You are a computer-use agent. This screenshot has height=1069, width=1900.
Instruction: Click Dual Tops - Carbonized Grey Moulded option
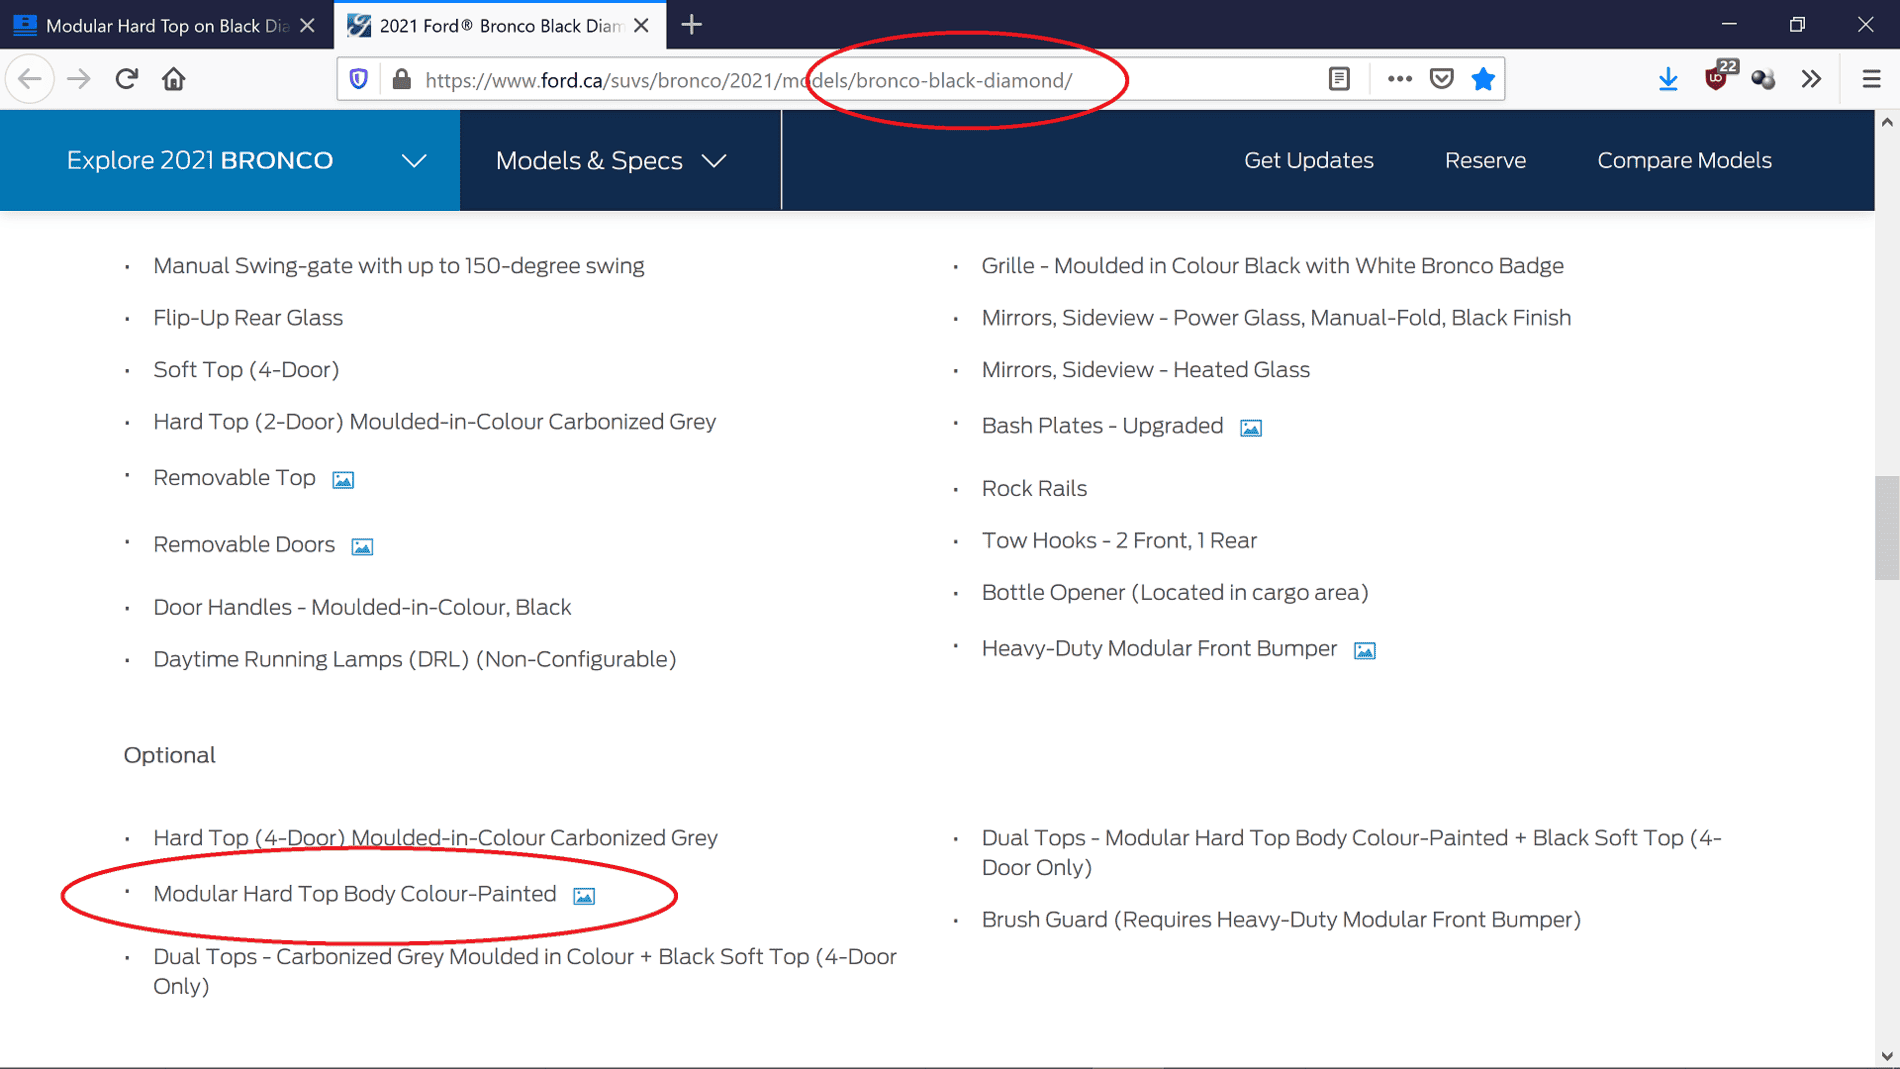pyautogui.click(x=525, y=972)
